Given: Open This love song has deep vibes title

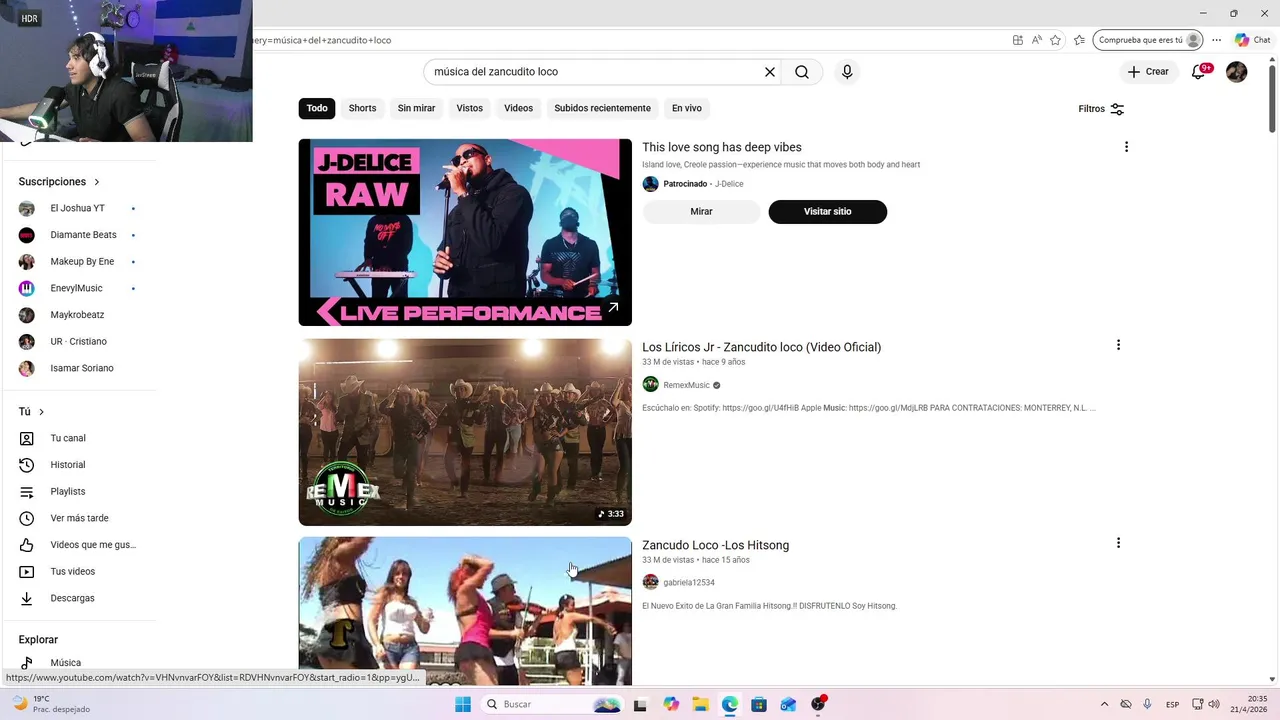Looking at the screenshot, I should pos(721,147).
